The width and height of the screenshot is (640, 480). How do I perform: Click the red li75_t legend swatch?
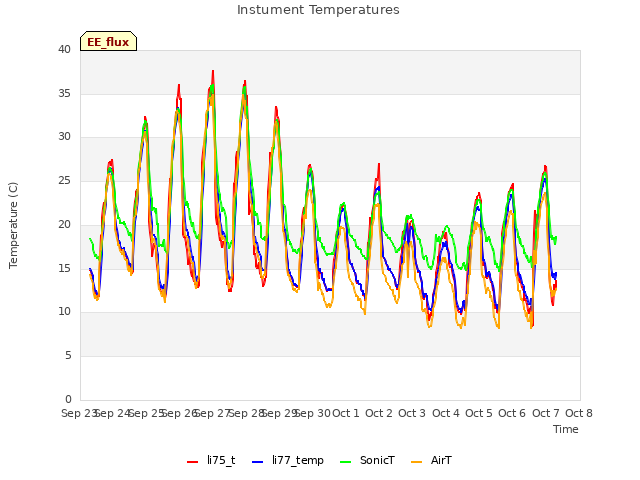[192, 462]
